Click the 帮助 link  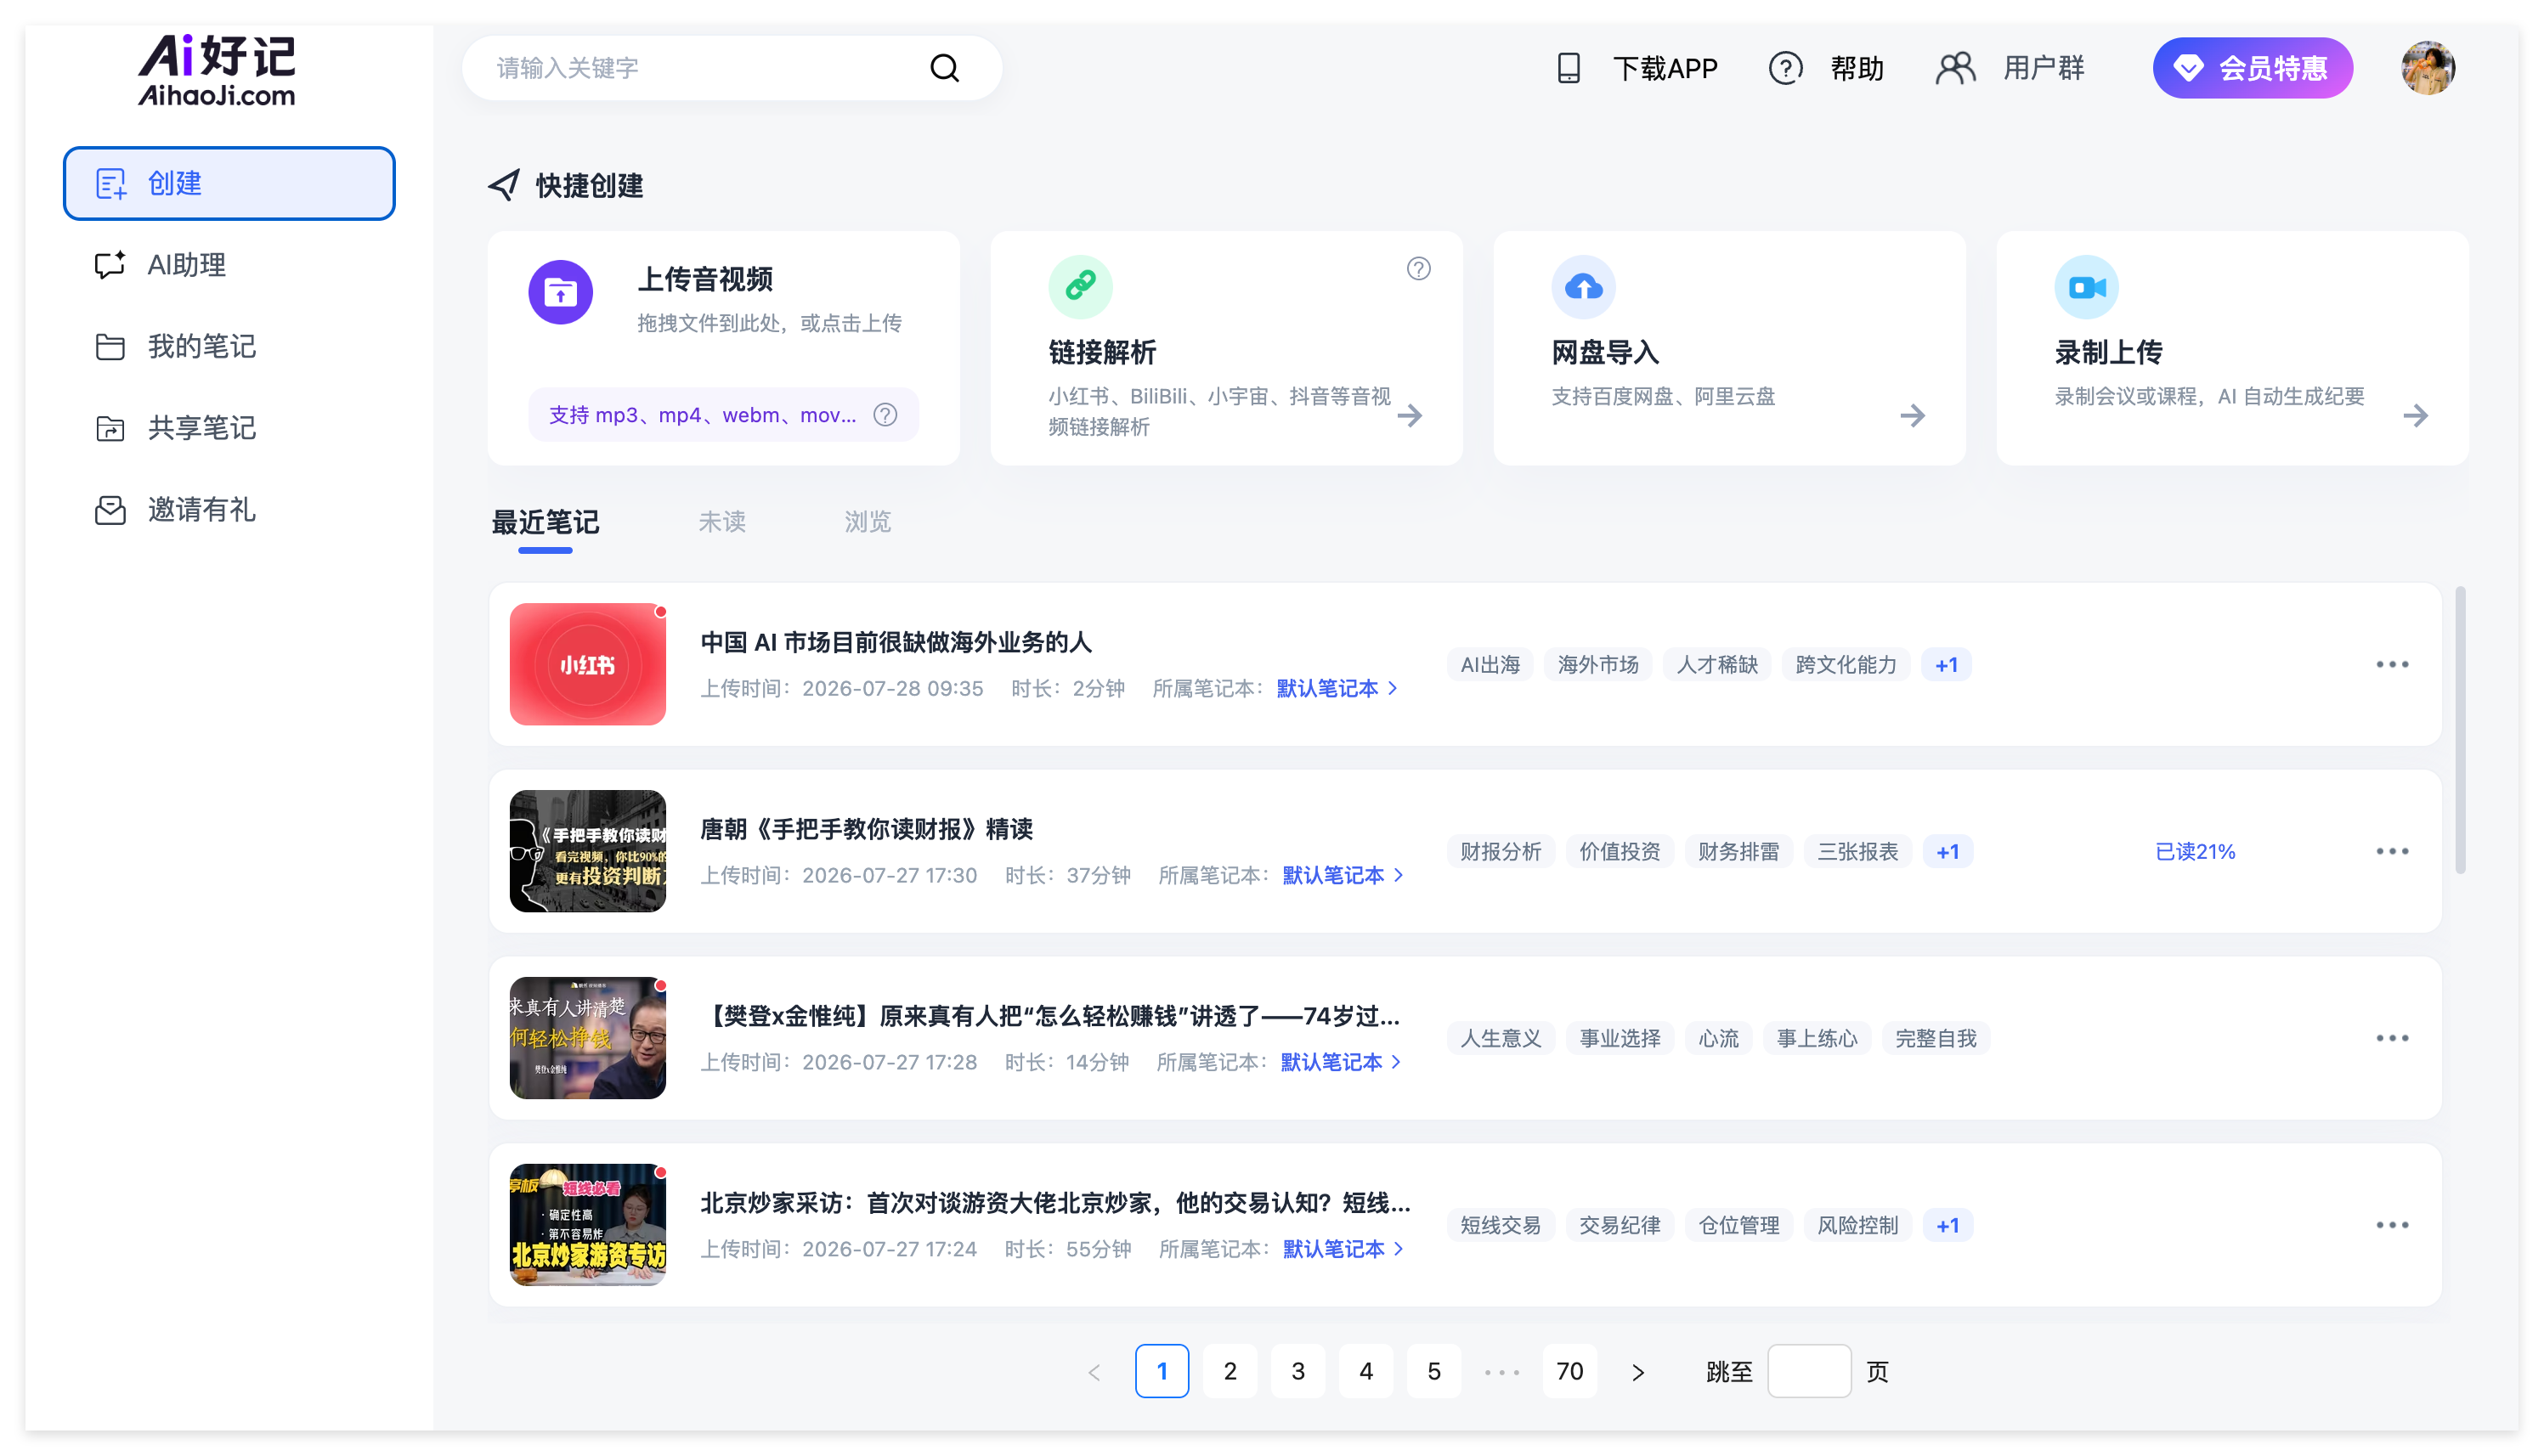coord(1857,68)
